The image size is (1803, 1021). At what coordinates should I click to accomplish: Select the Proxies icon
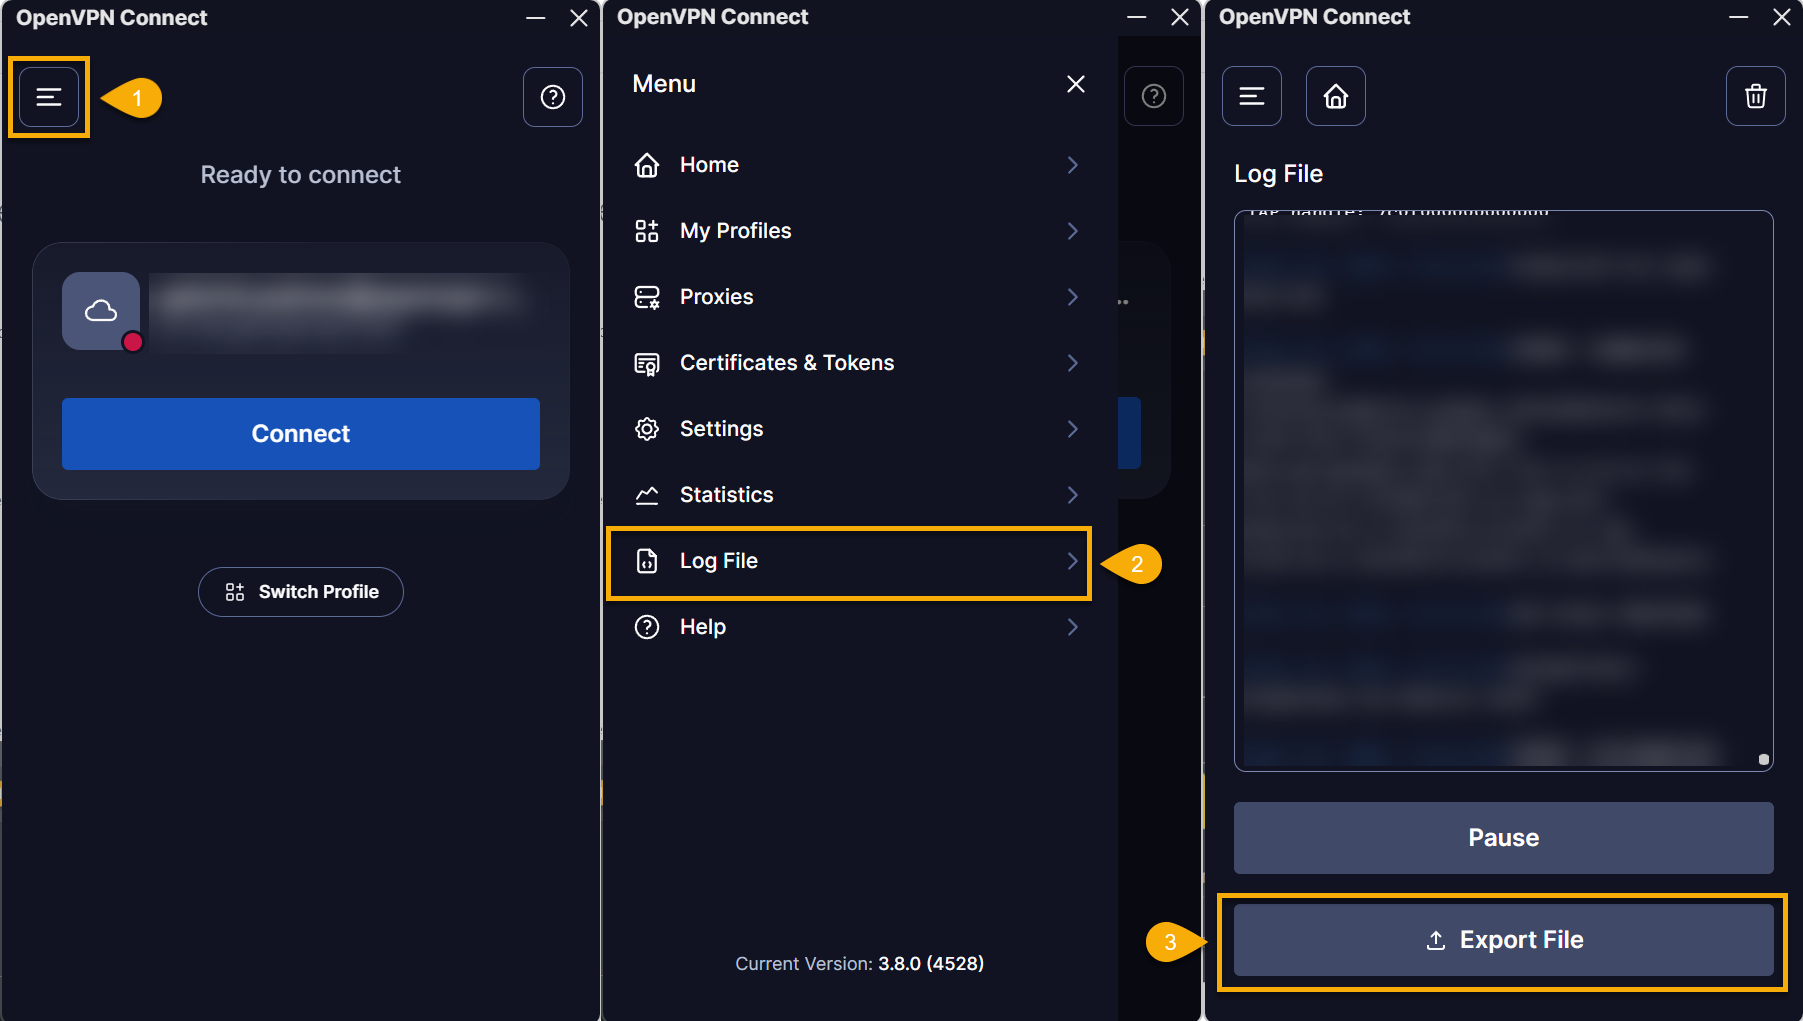pyautogui.click(x=647, y=296)
